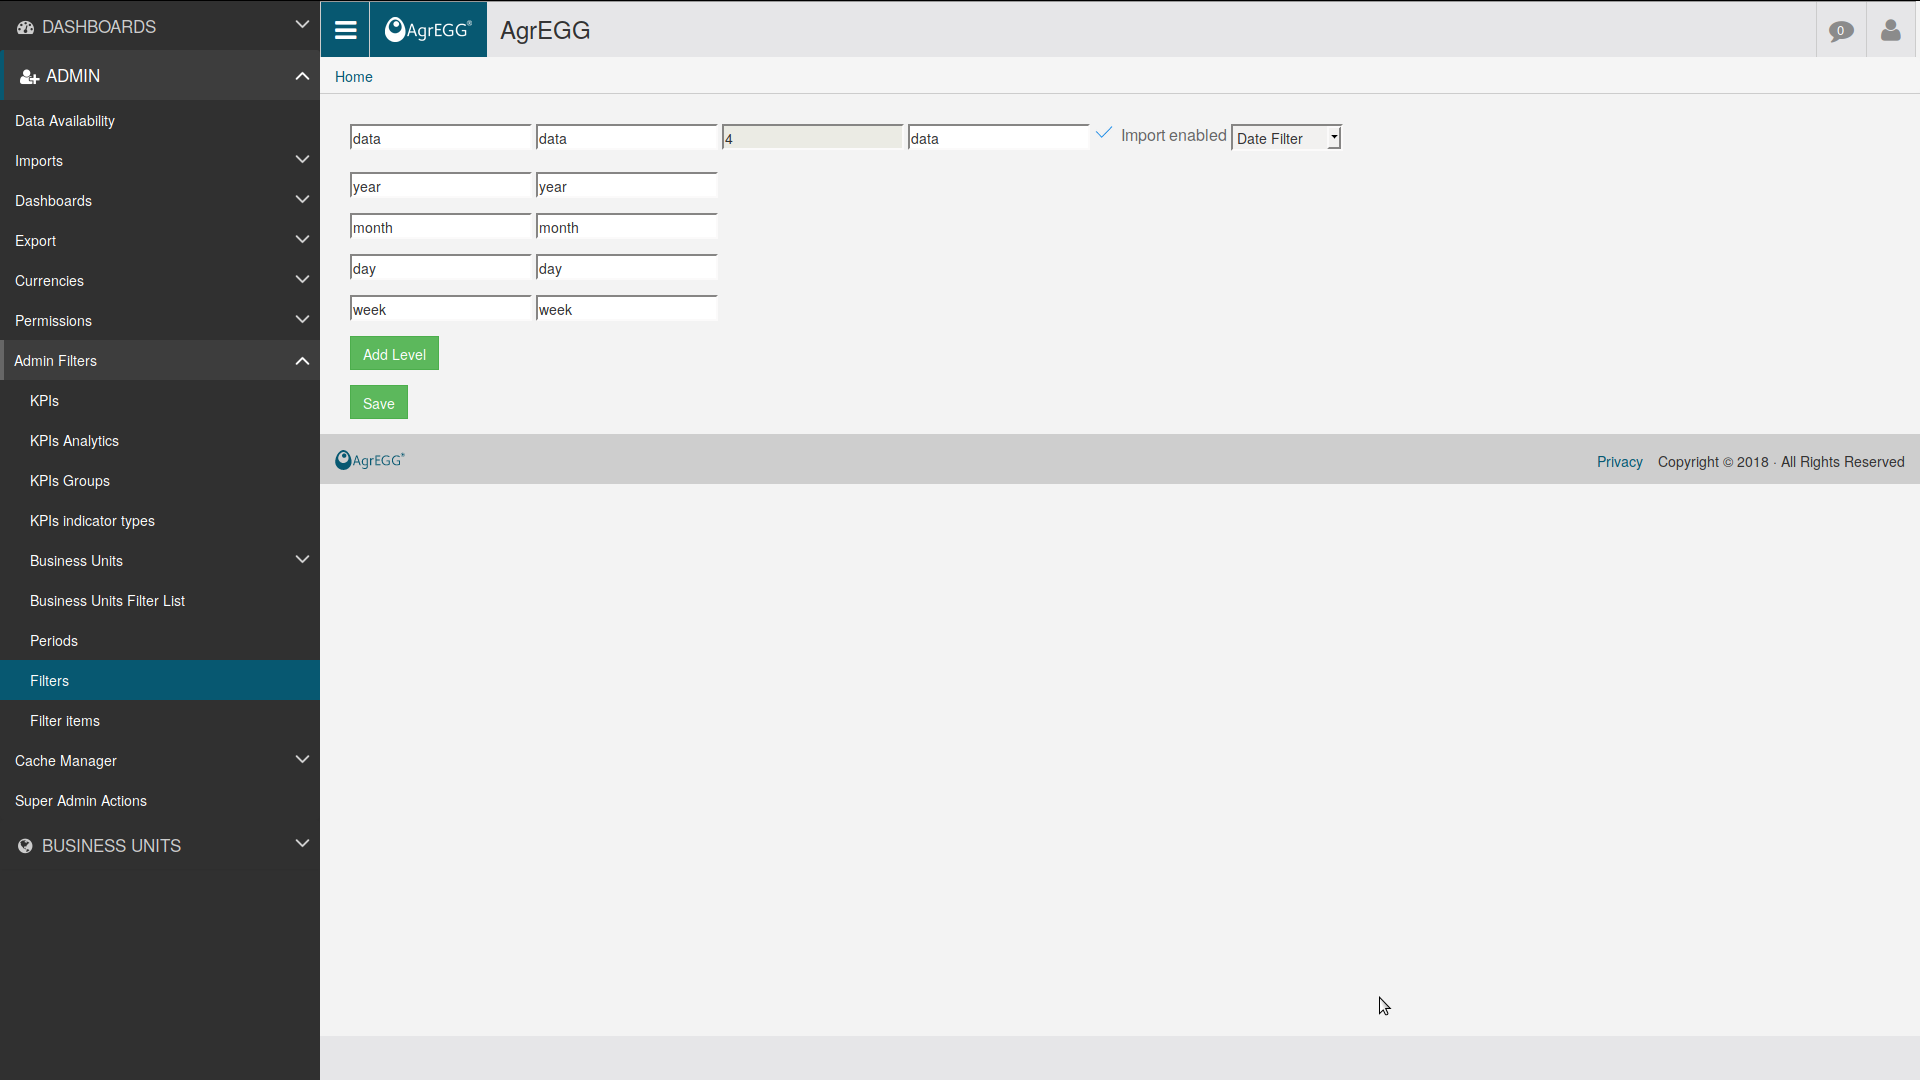This screenshot has width=1920, height=1080.
Task: Open Data Availability page
Action: (160, 121)
